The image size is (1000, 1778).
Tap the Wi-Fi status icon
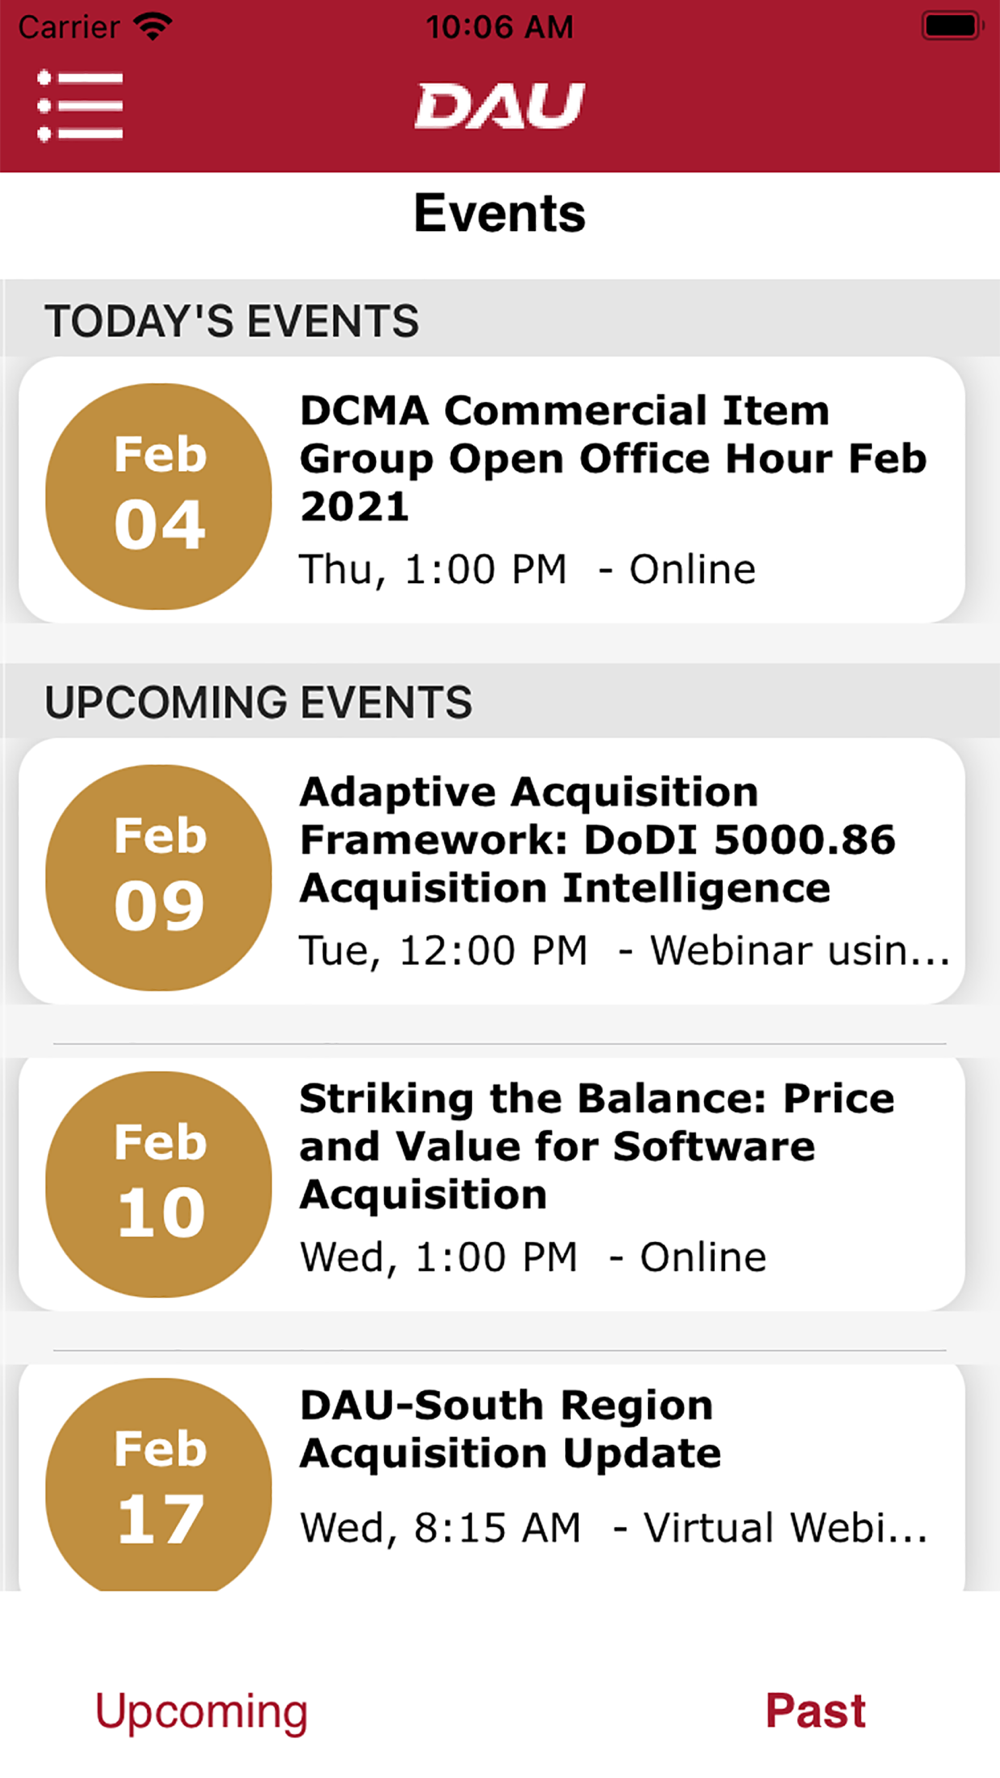coord(153,27)
